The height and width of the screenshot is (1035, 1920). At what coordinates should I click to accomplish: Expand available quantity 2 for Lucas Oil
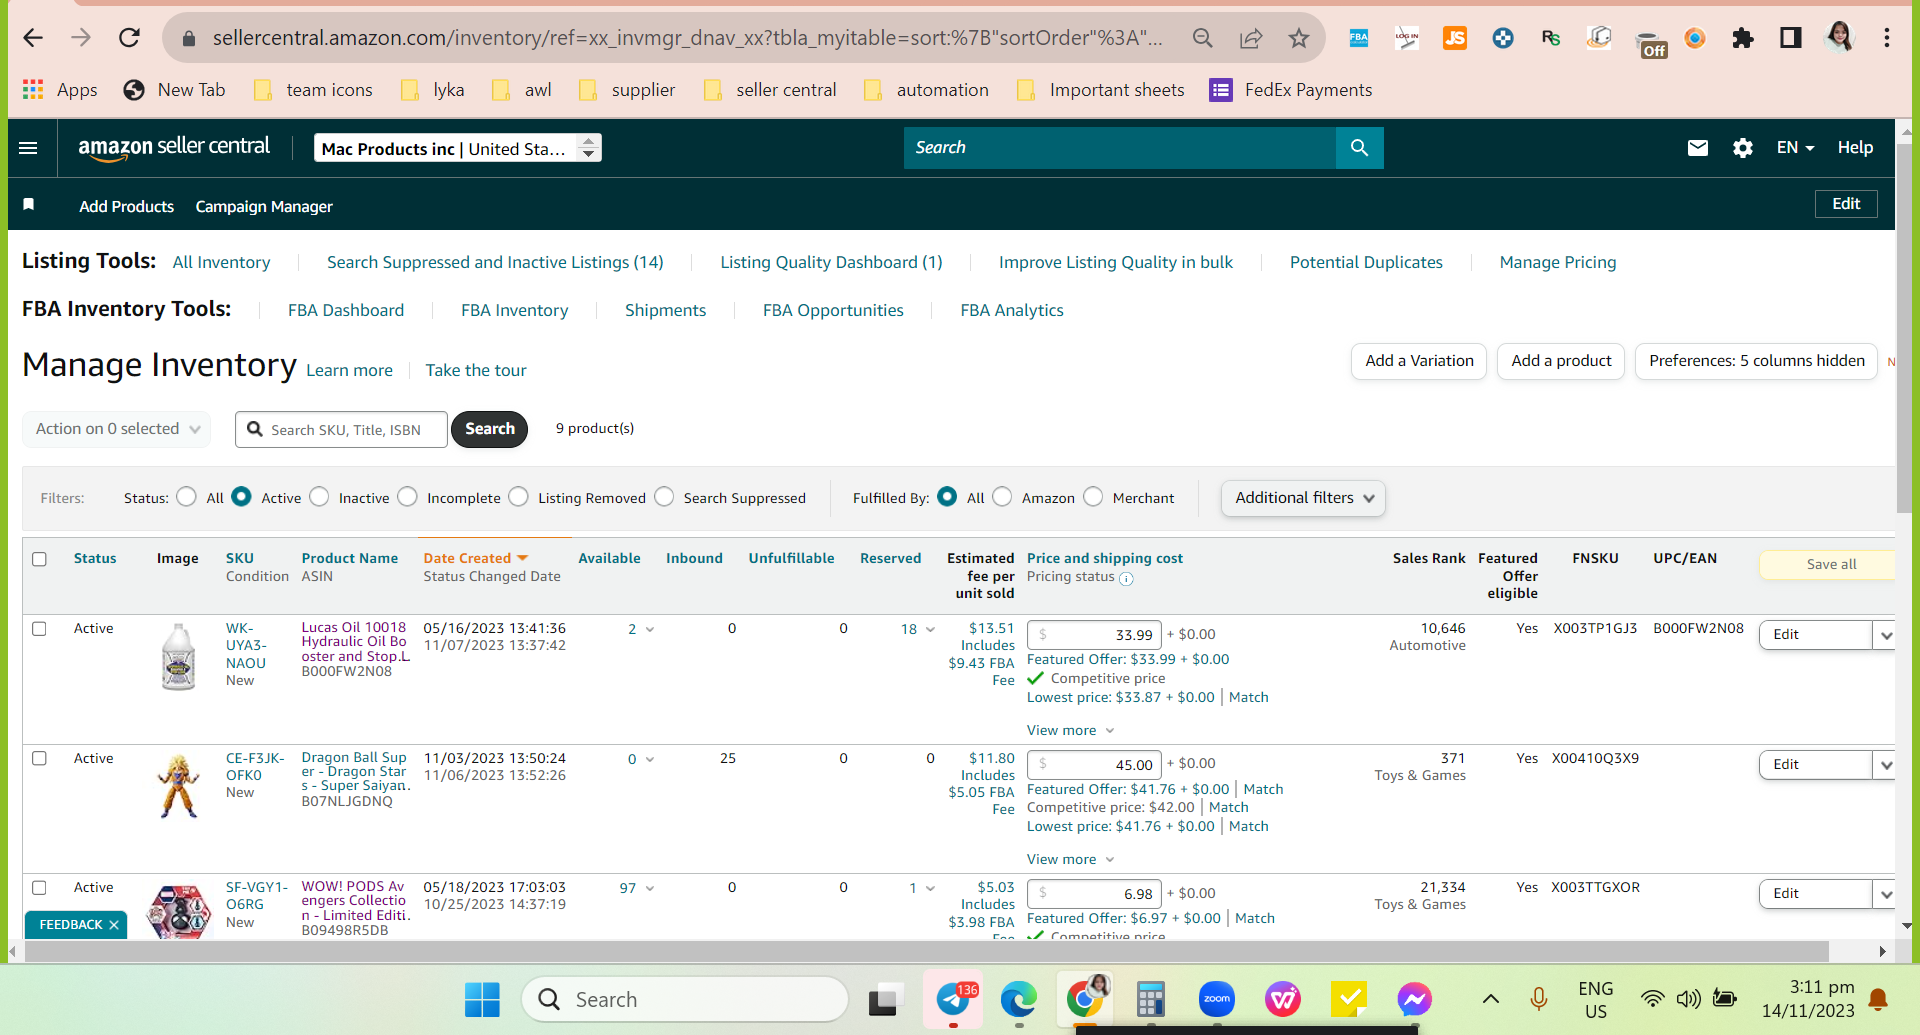(641, 629)
